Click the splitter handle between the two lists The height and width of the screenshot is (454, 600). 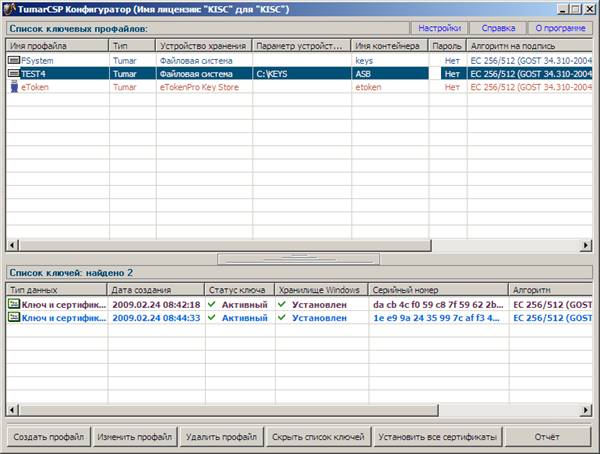click(300, 256)
